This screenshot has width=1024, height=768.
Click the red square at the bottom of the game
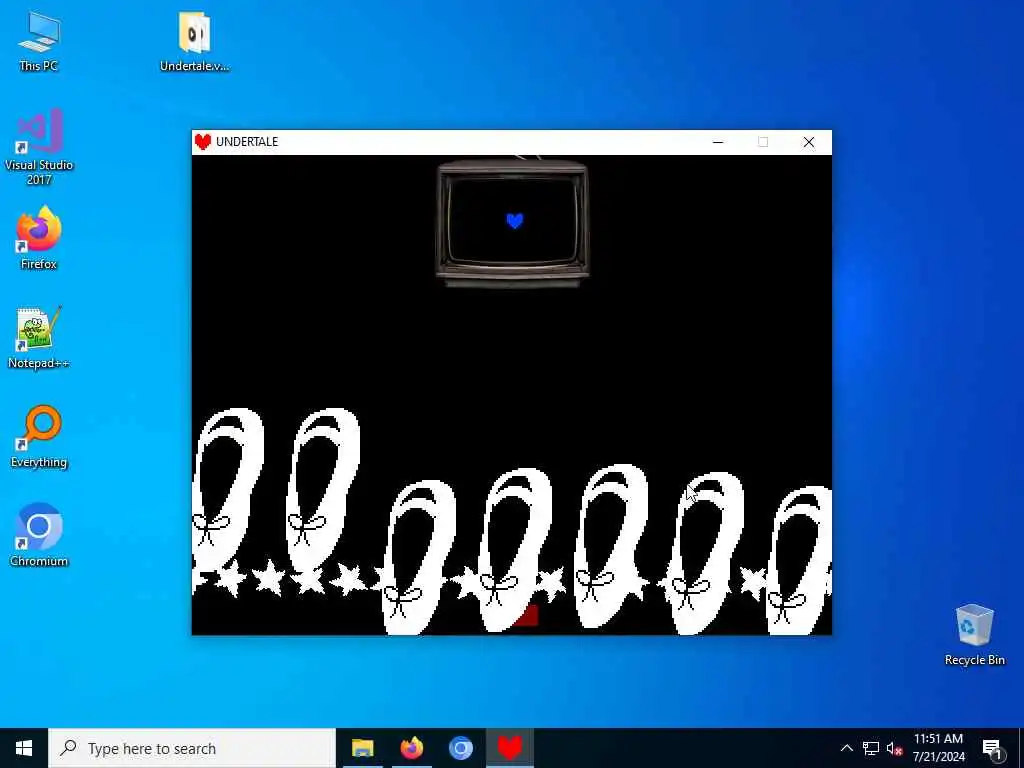pos(526,615)
